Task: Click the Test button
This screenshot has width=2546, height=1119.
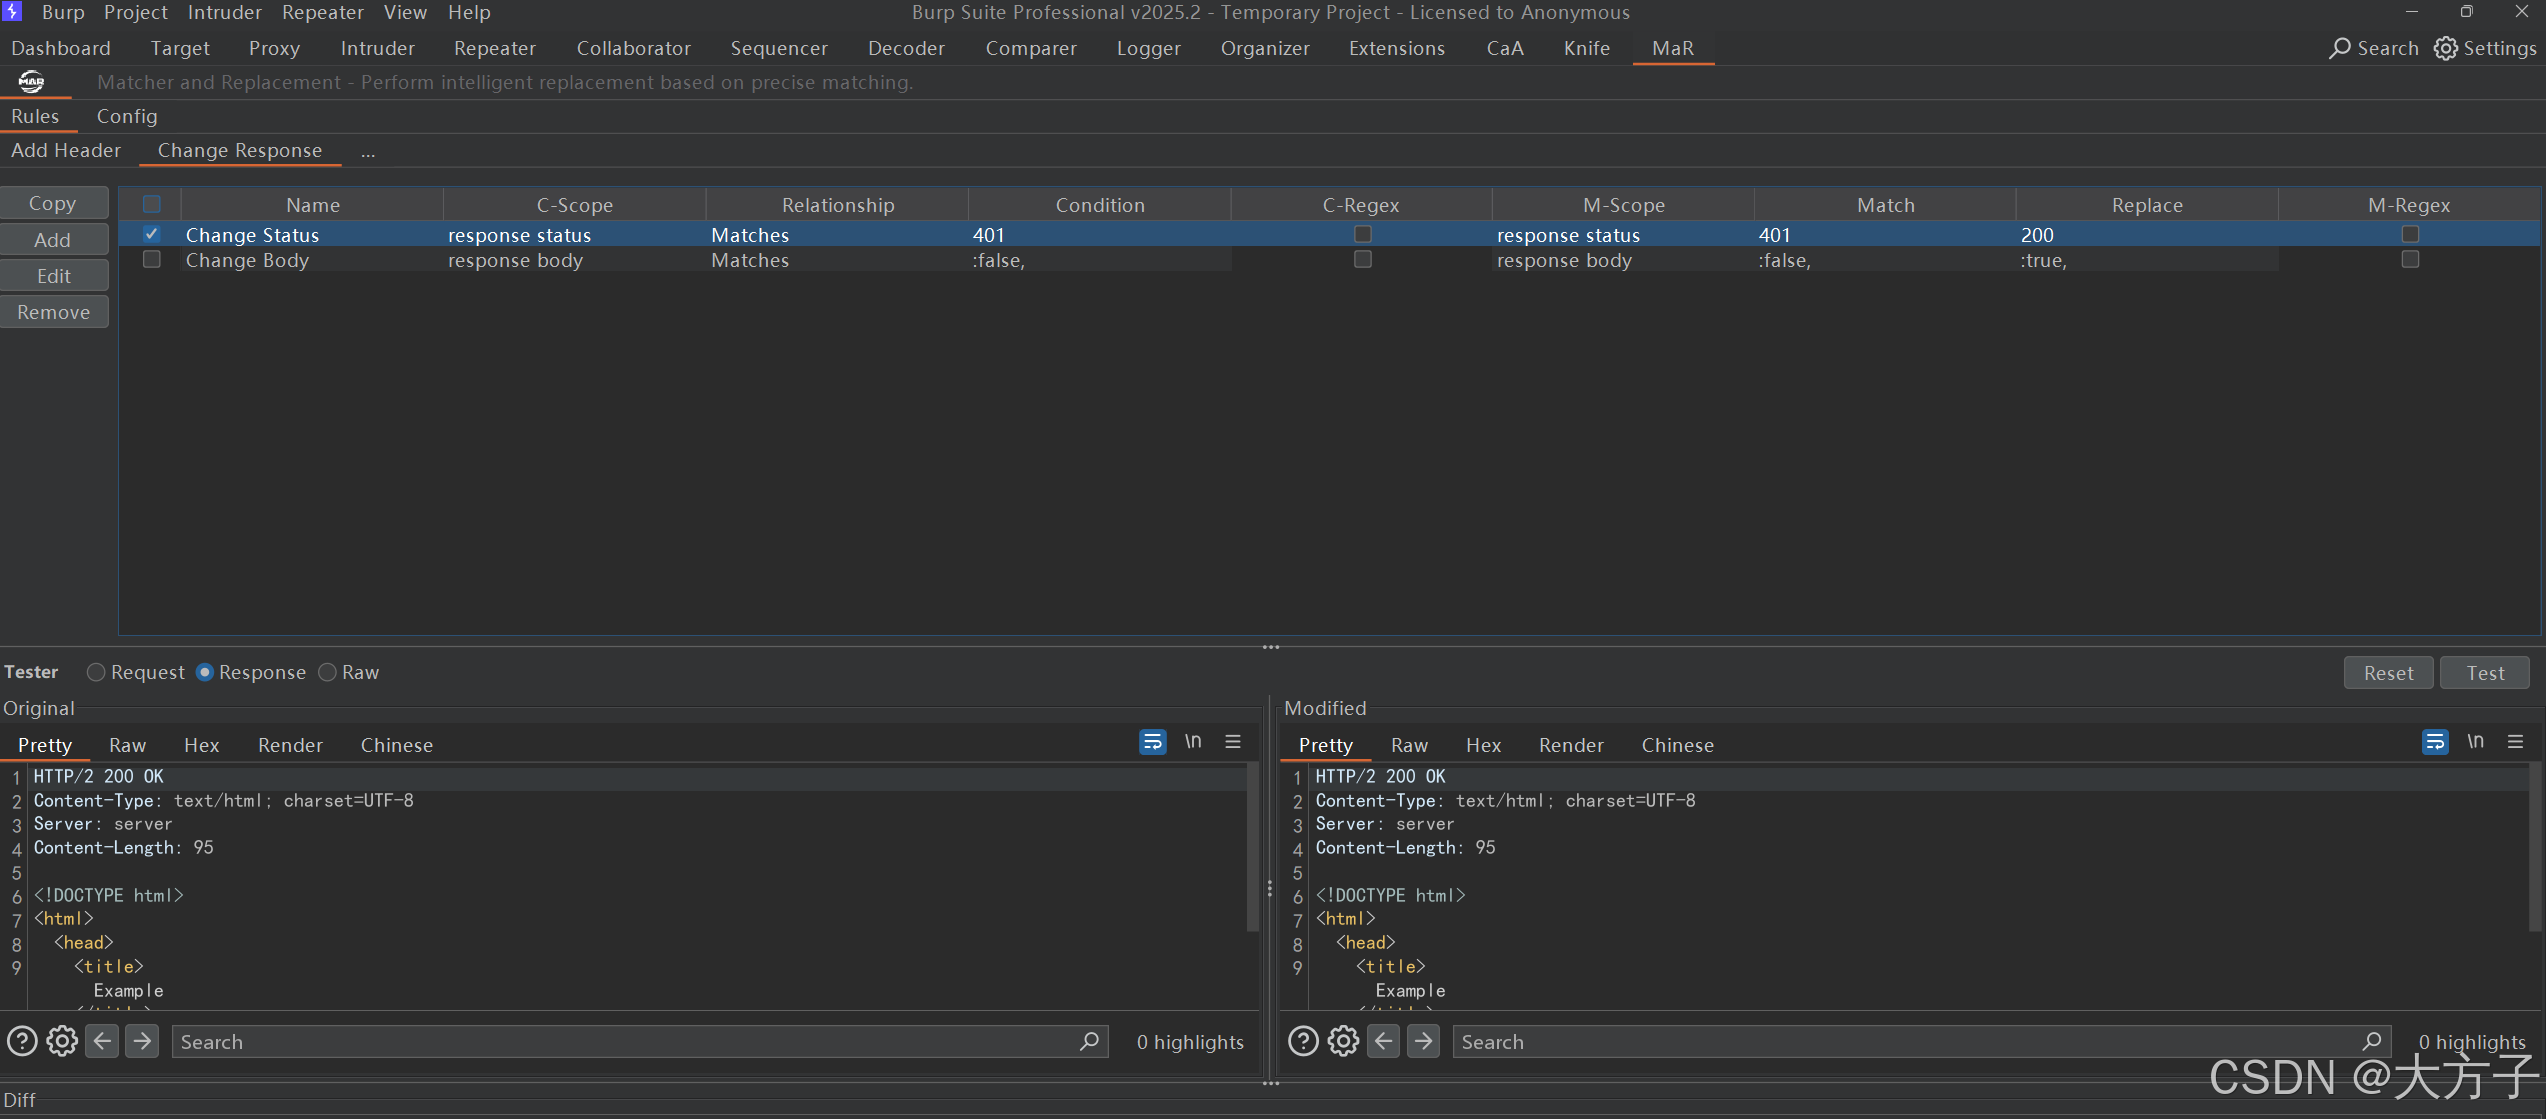Action: 2485,673
